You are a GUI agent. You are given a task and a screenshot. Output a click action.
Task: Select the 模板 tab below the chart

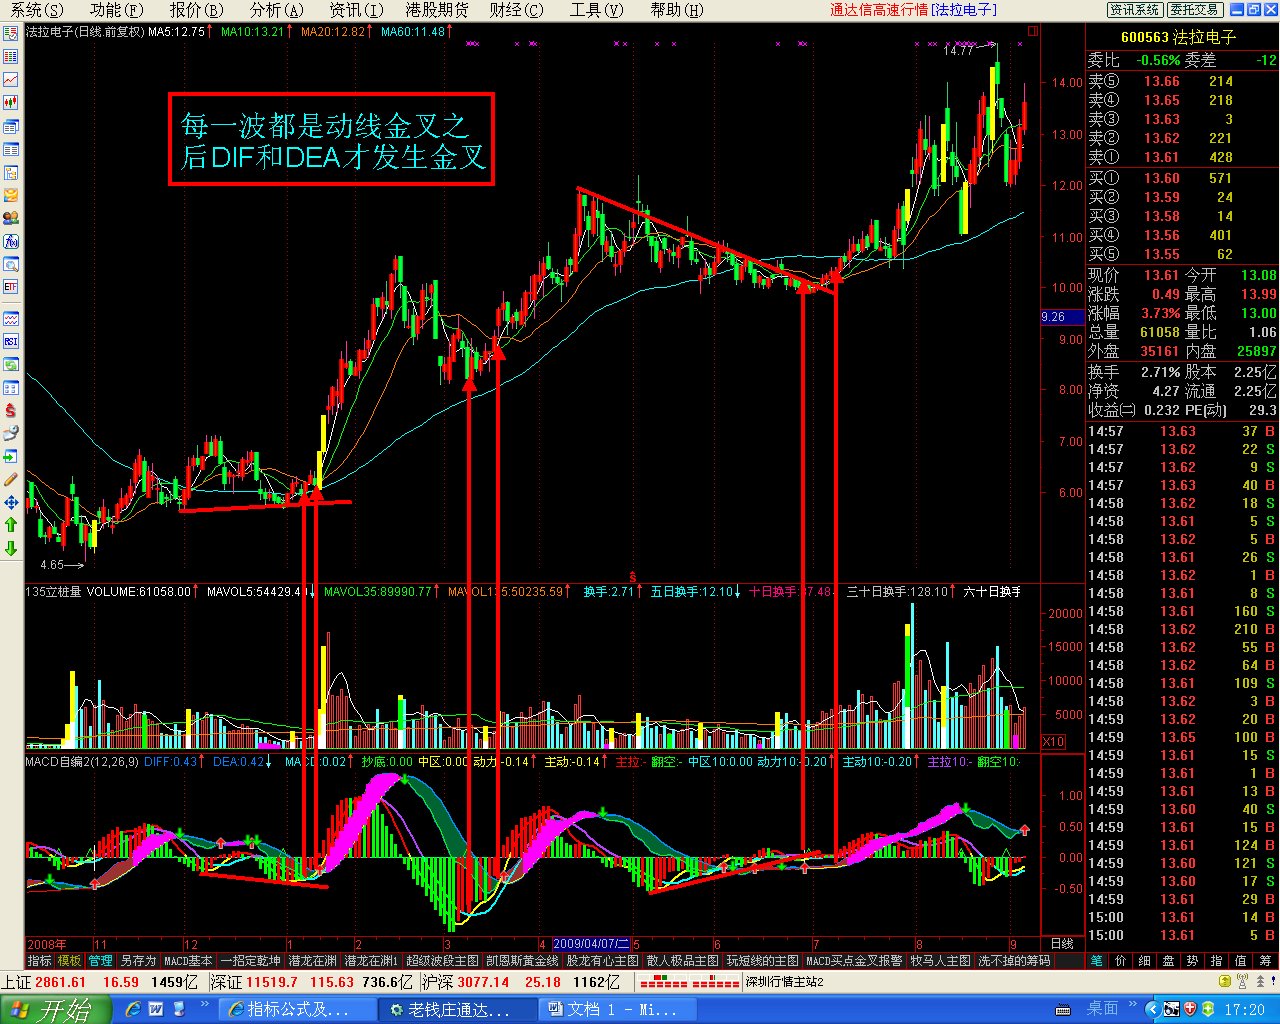pos(70,961)
